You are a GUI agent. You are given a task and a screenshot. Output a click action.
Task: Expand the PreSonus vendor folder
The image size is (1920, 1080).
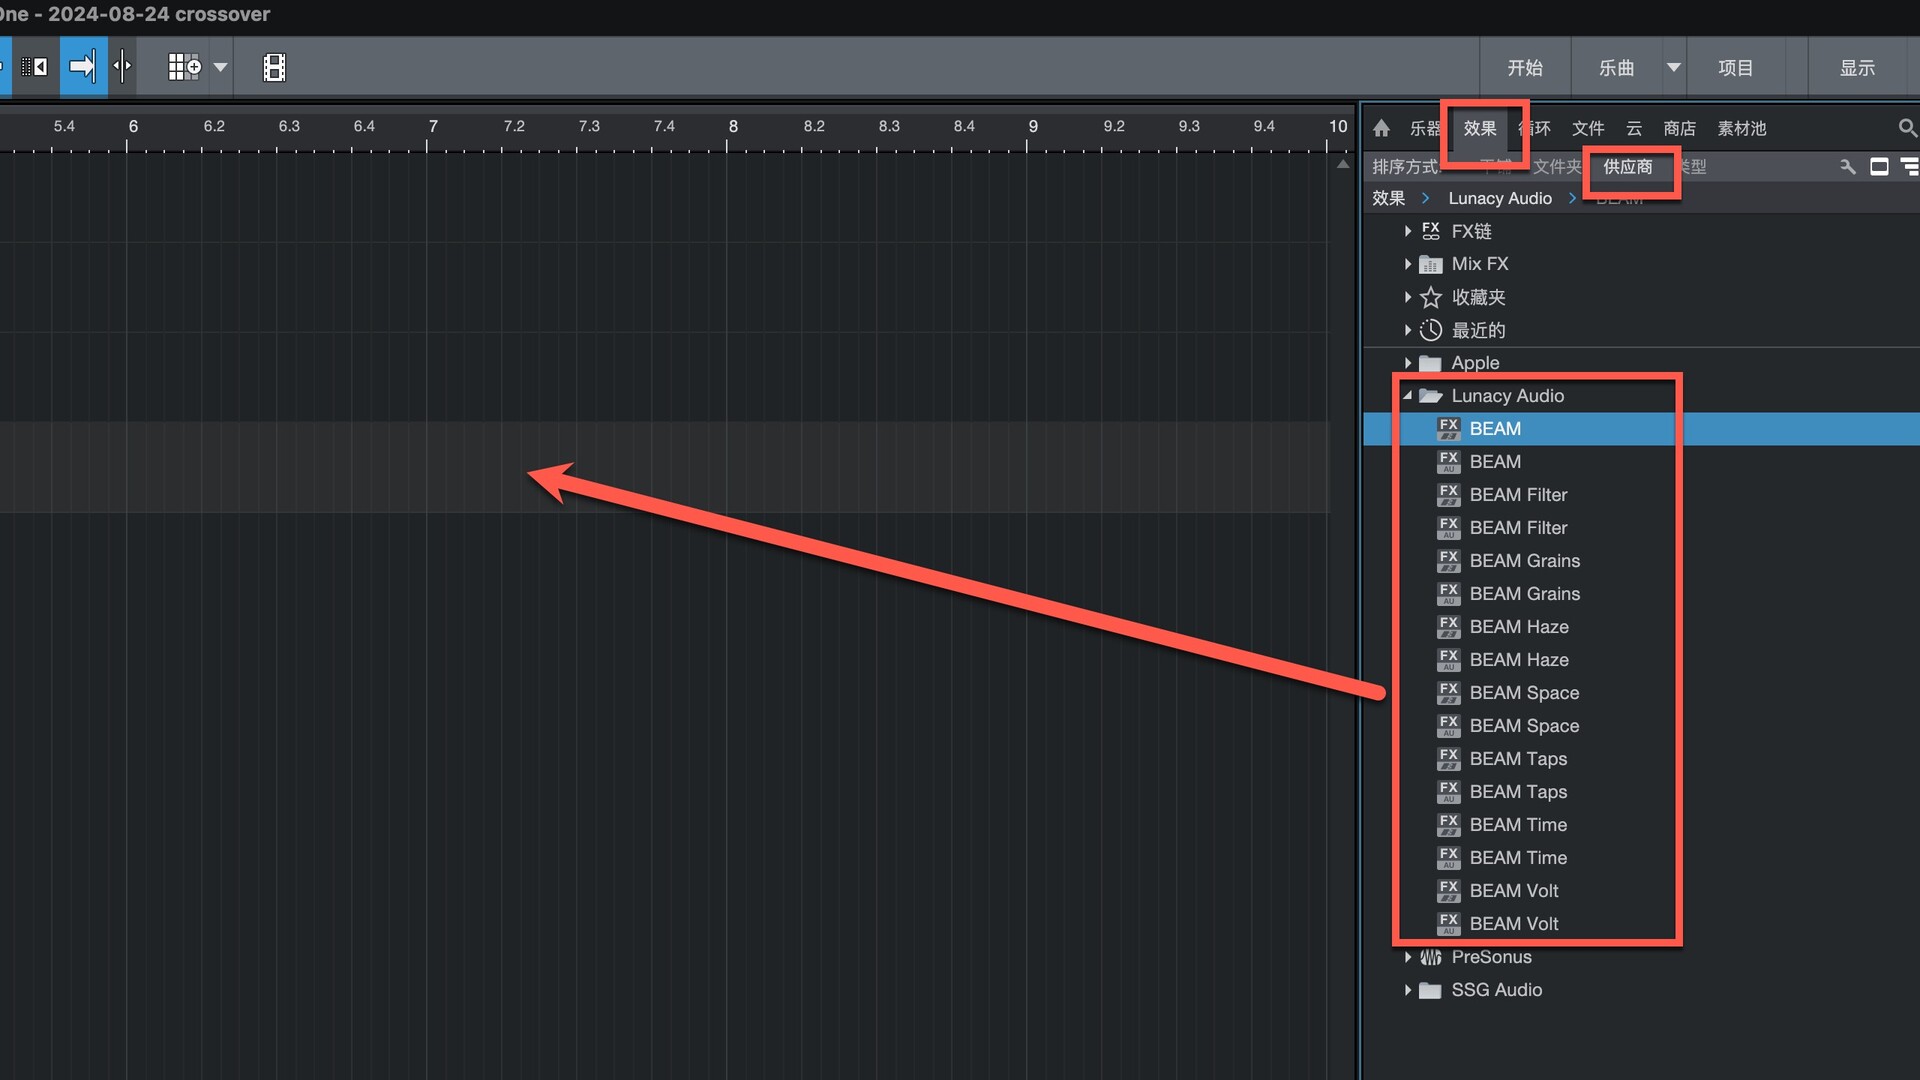click(1407, 957)
